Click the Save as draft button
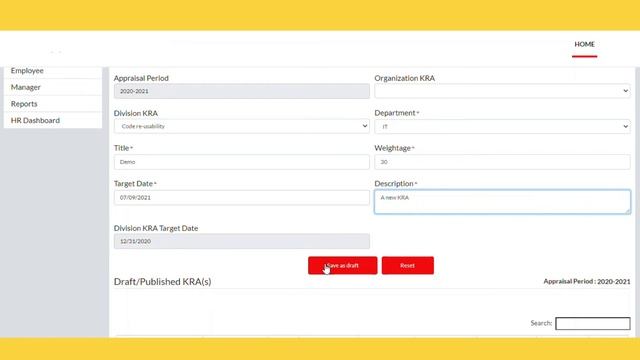The image size is (640, 360). (x=342, y=265)
